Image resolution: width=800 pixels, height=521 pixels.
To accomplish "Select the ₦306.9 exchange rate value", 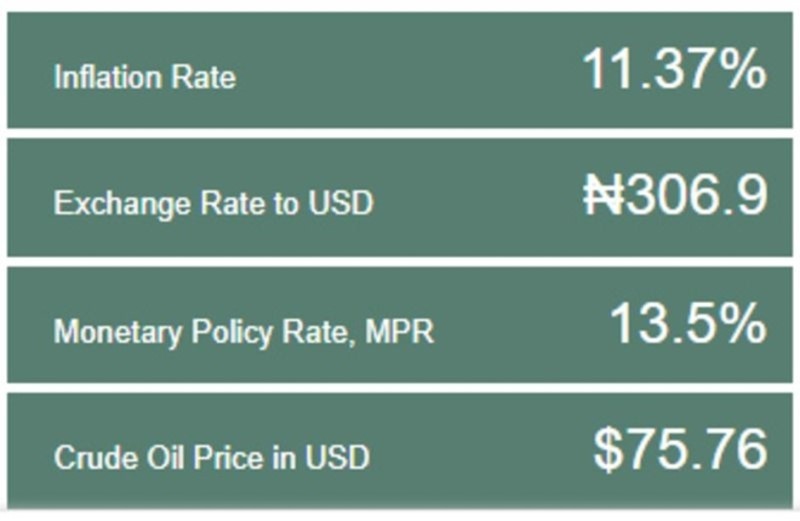I will point(675,198).
